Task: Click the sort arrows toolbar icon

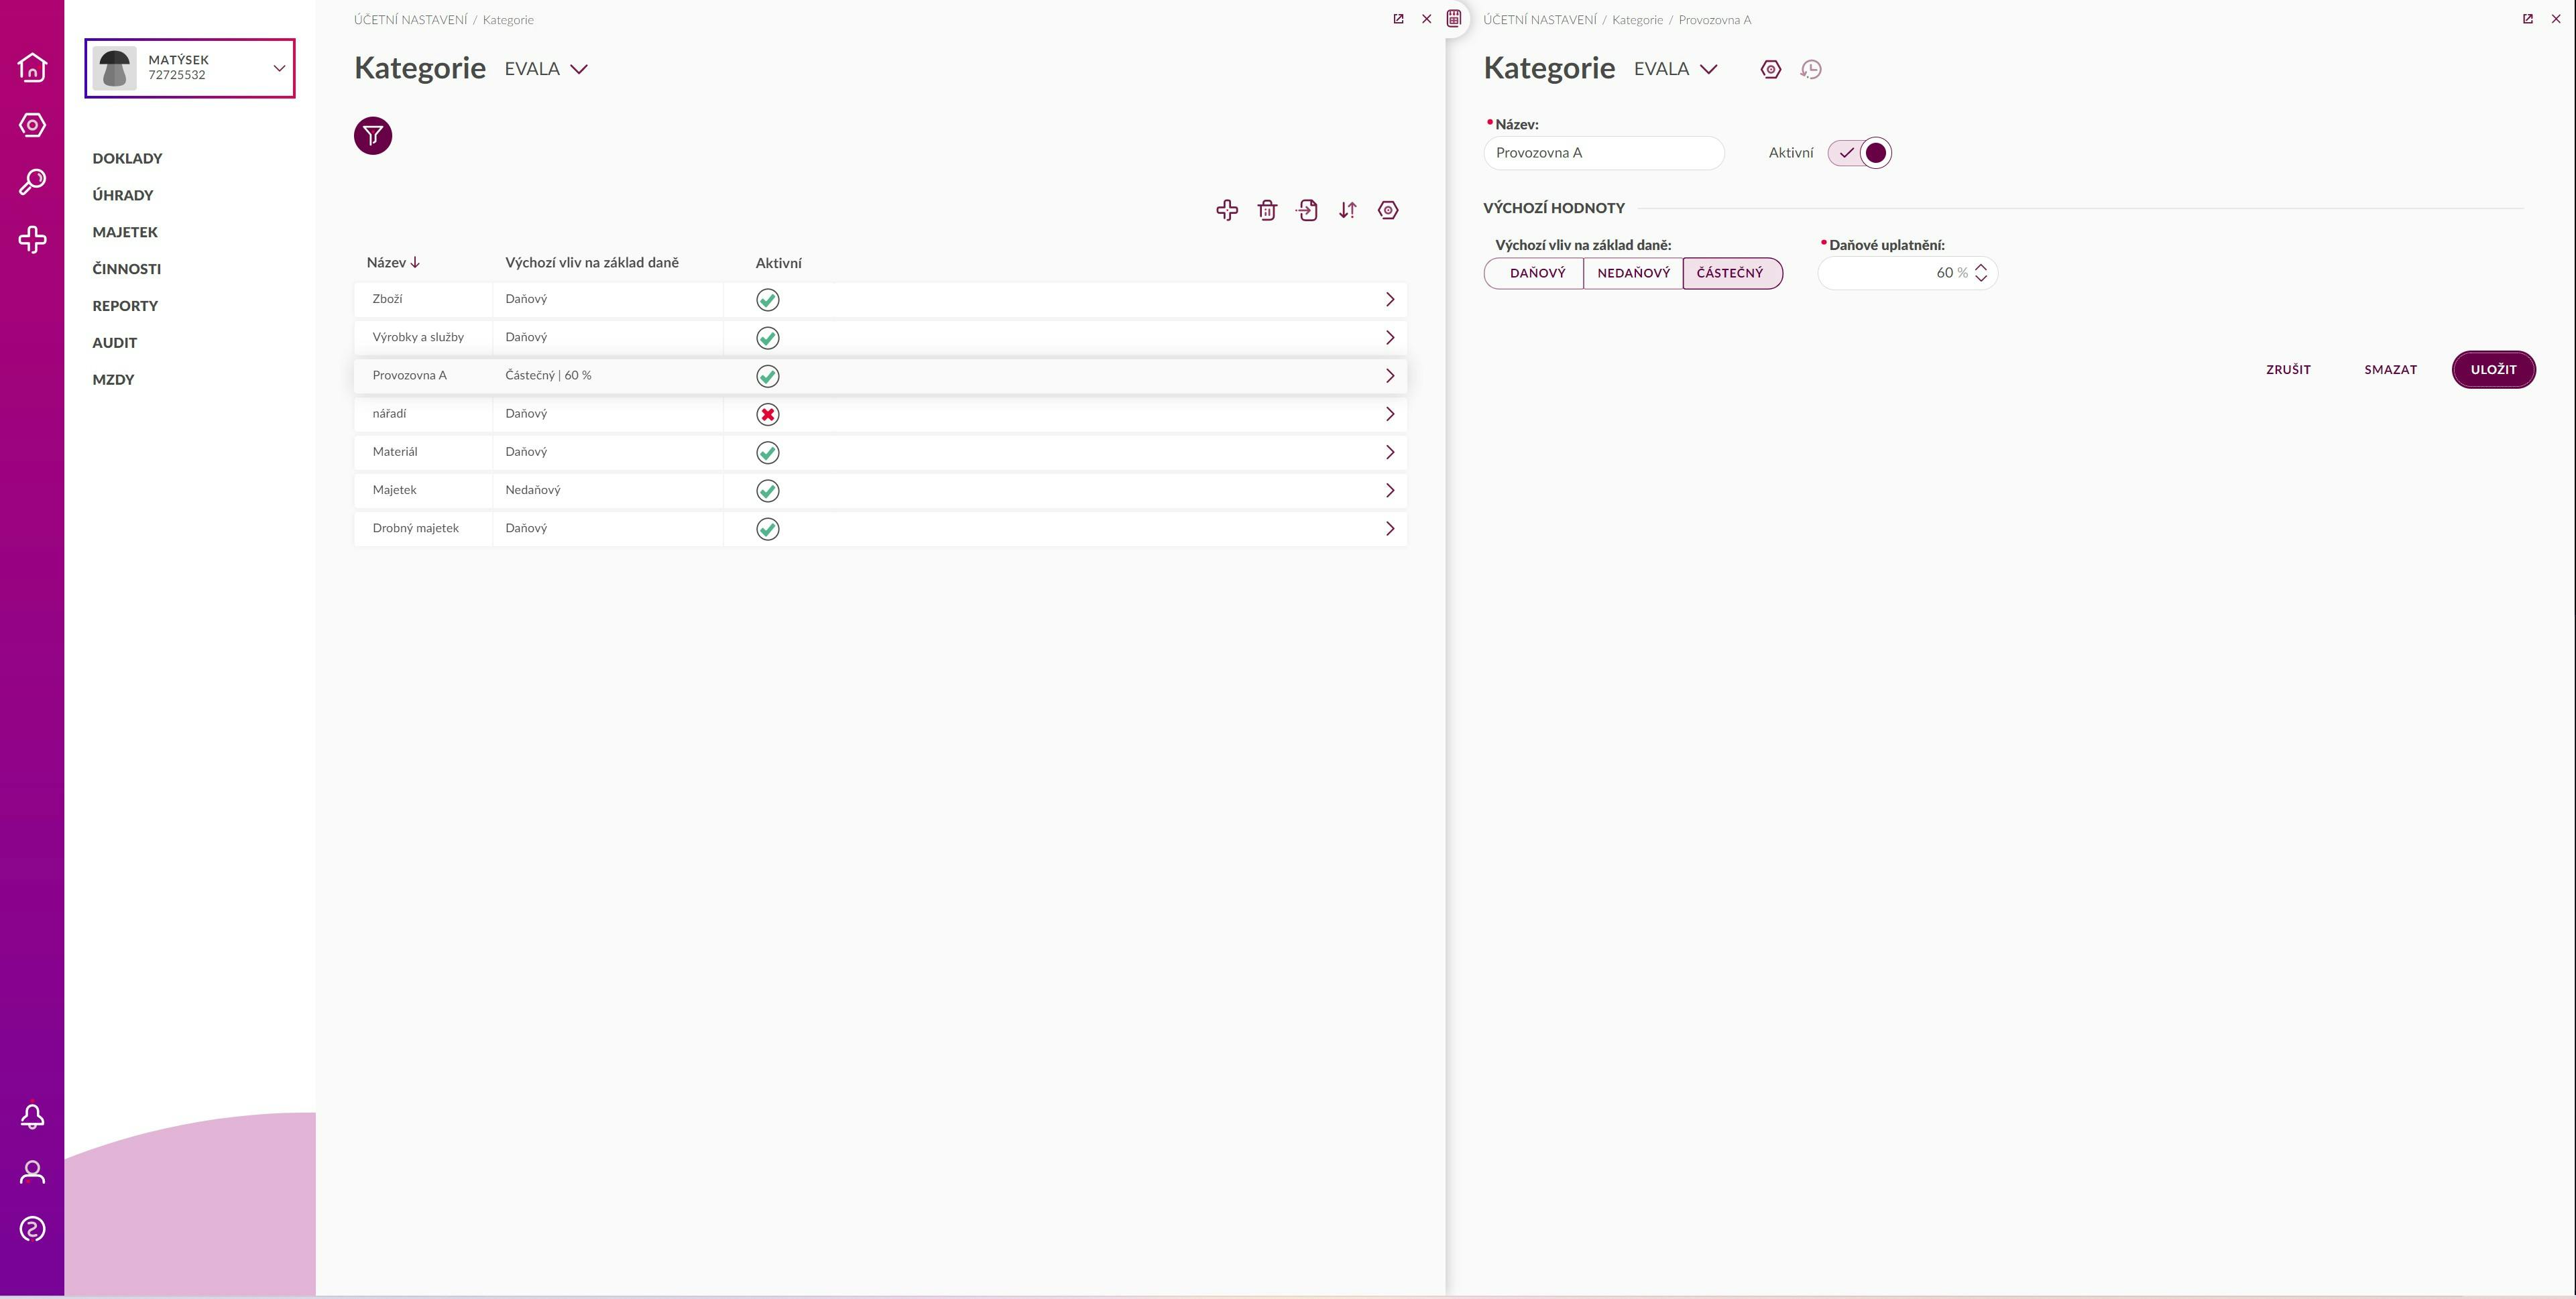Action: pos(1348,210)
